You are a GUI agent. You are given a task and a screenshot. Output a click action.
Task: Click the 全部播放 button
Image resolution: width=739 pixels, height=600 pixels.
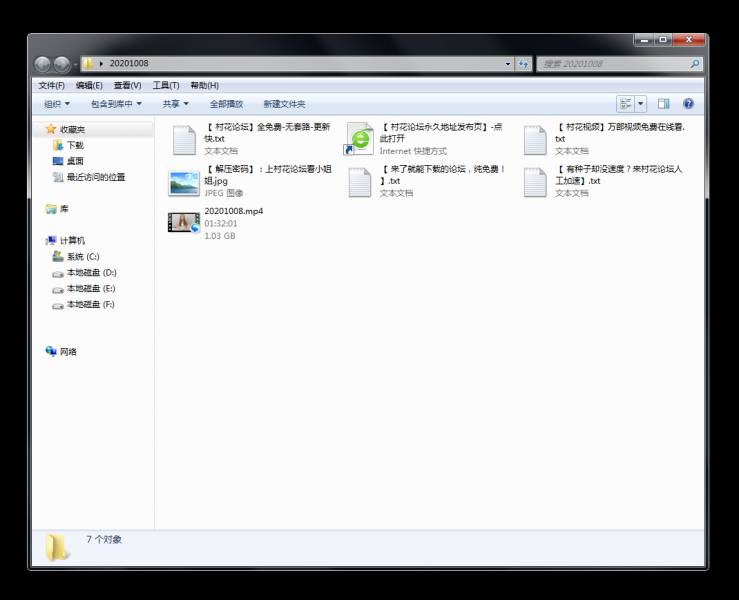point(226,104)
